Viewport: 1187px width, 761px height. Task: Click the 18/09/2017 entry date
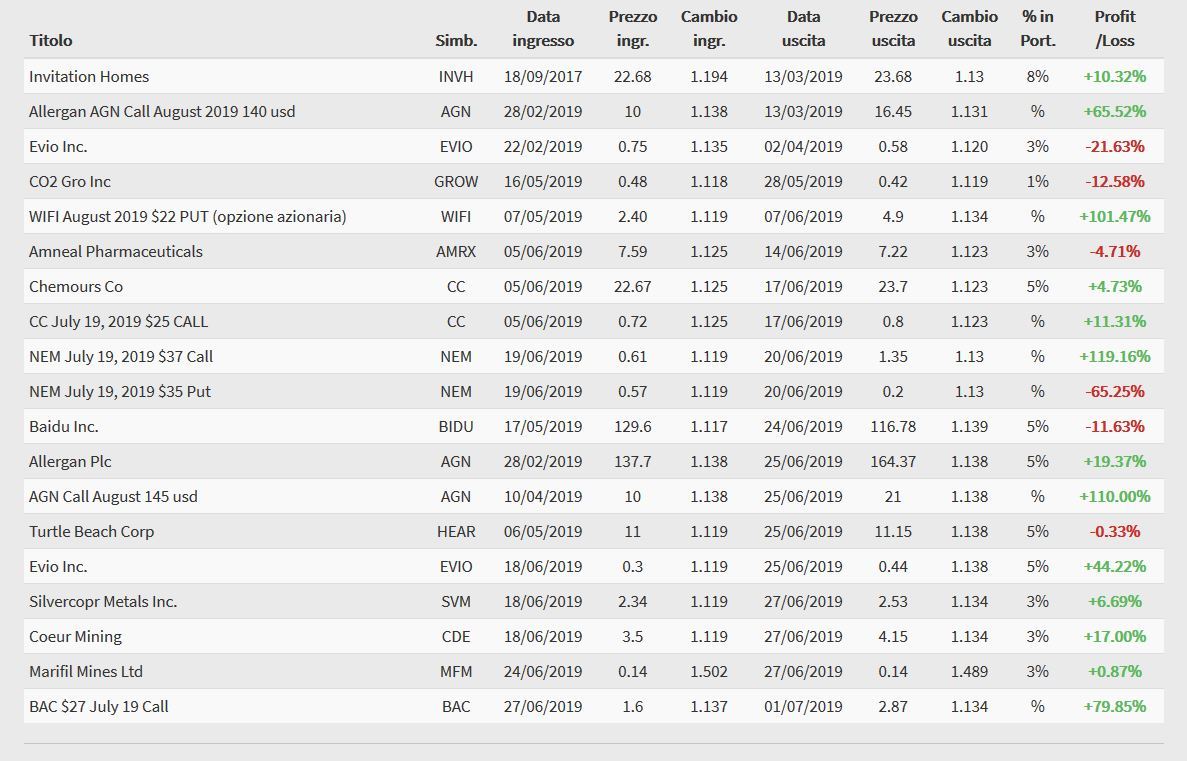543,76
